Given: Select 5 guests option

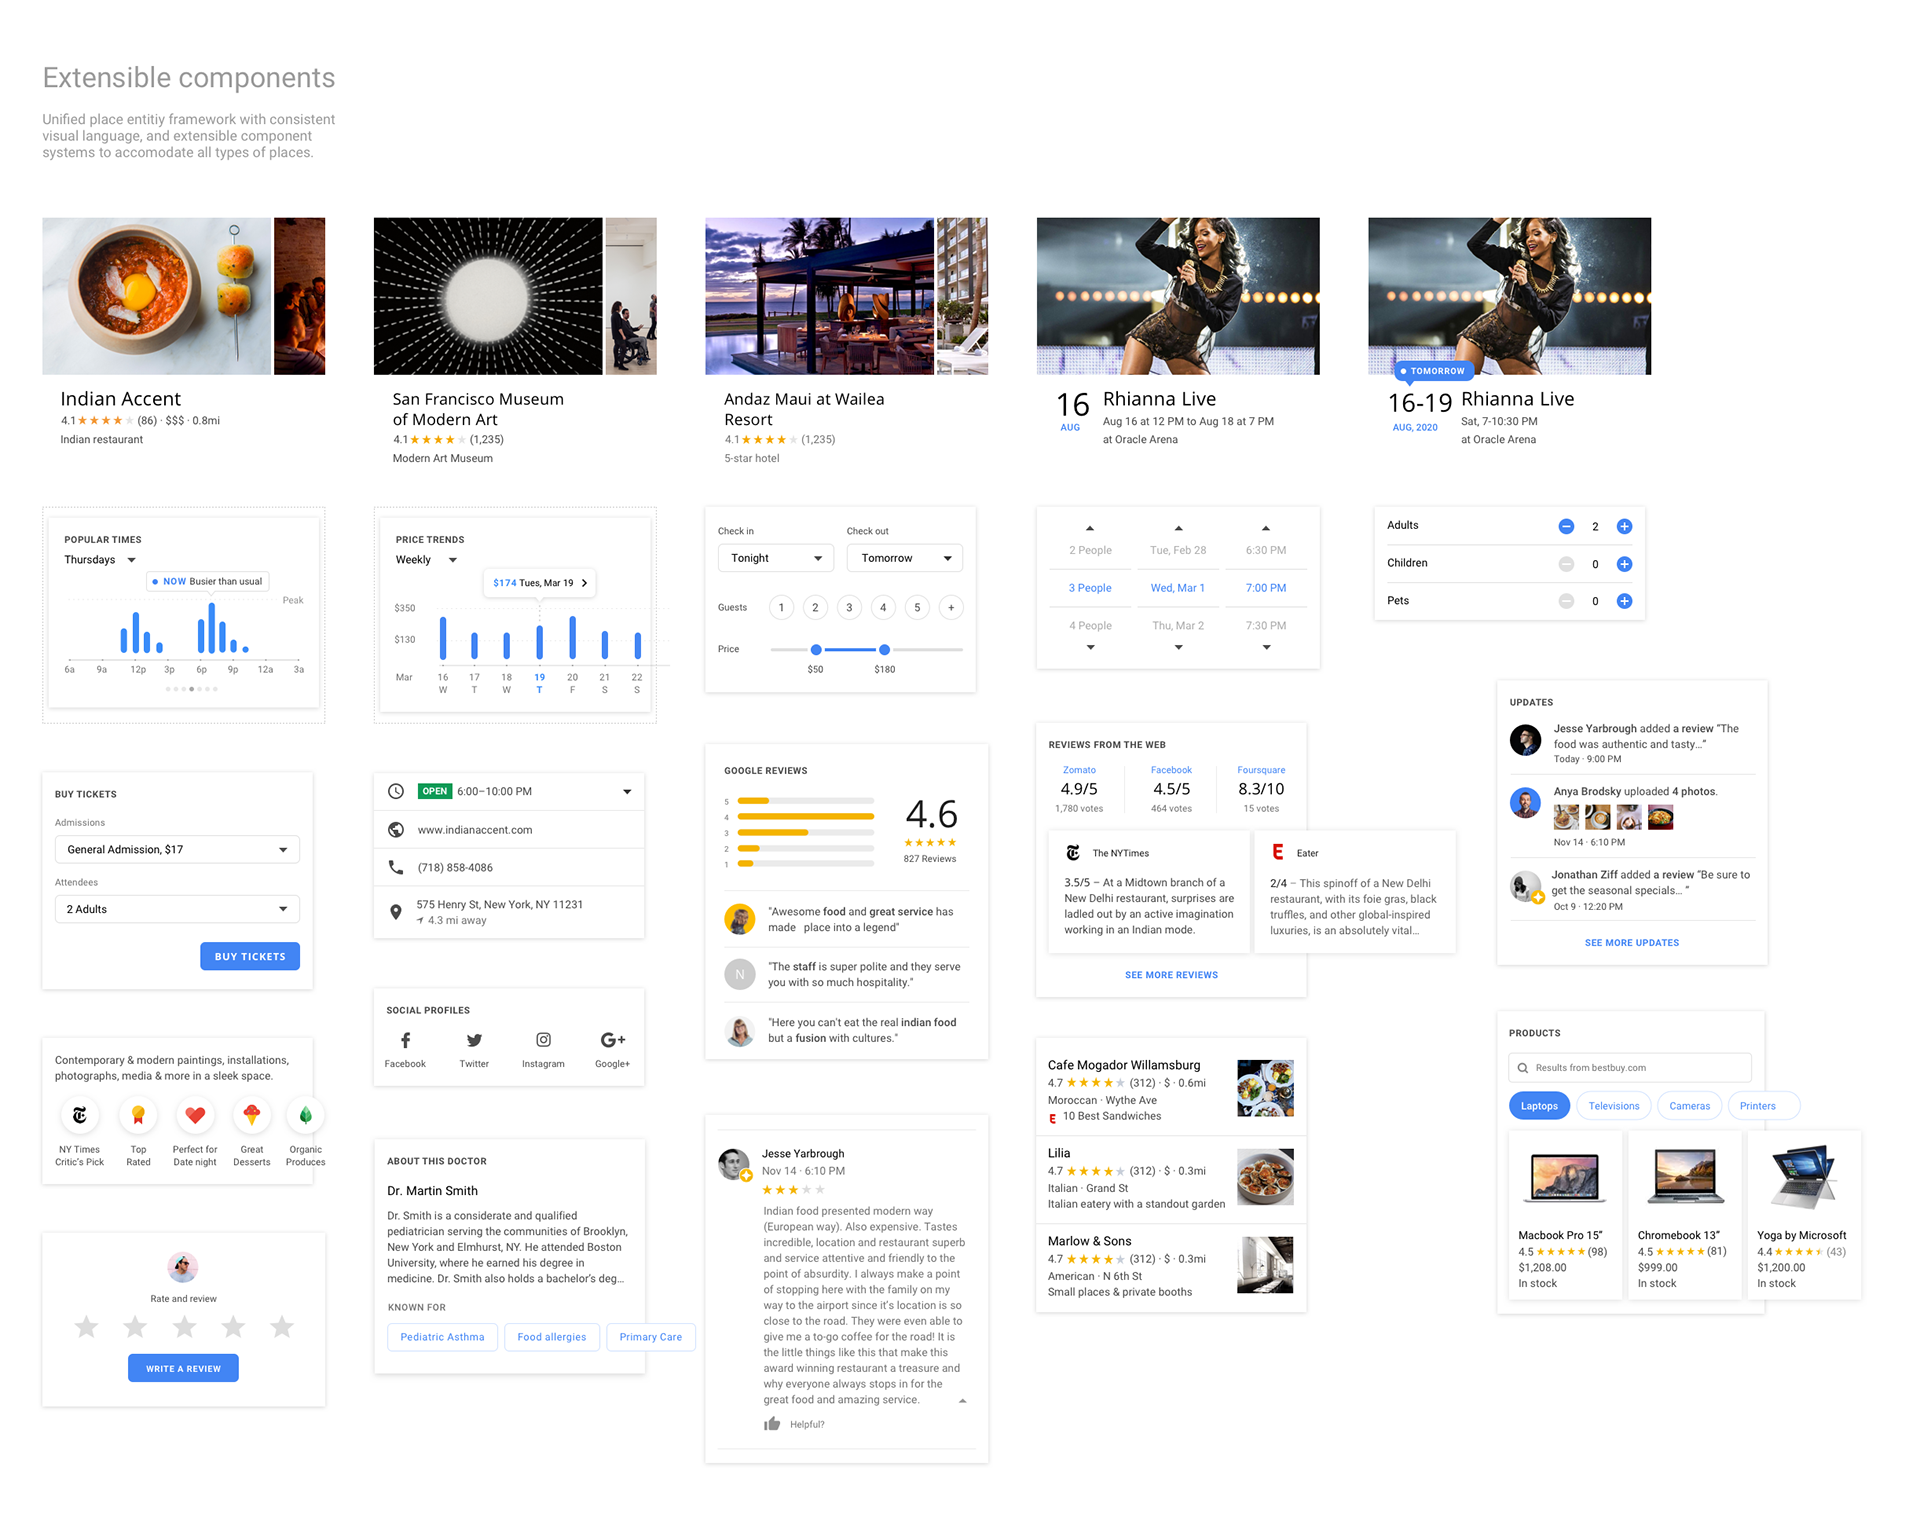Looking at the screenshot, I should click(x=917, y=607).
